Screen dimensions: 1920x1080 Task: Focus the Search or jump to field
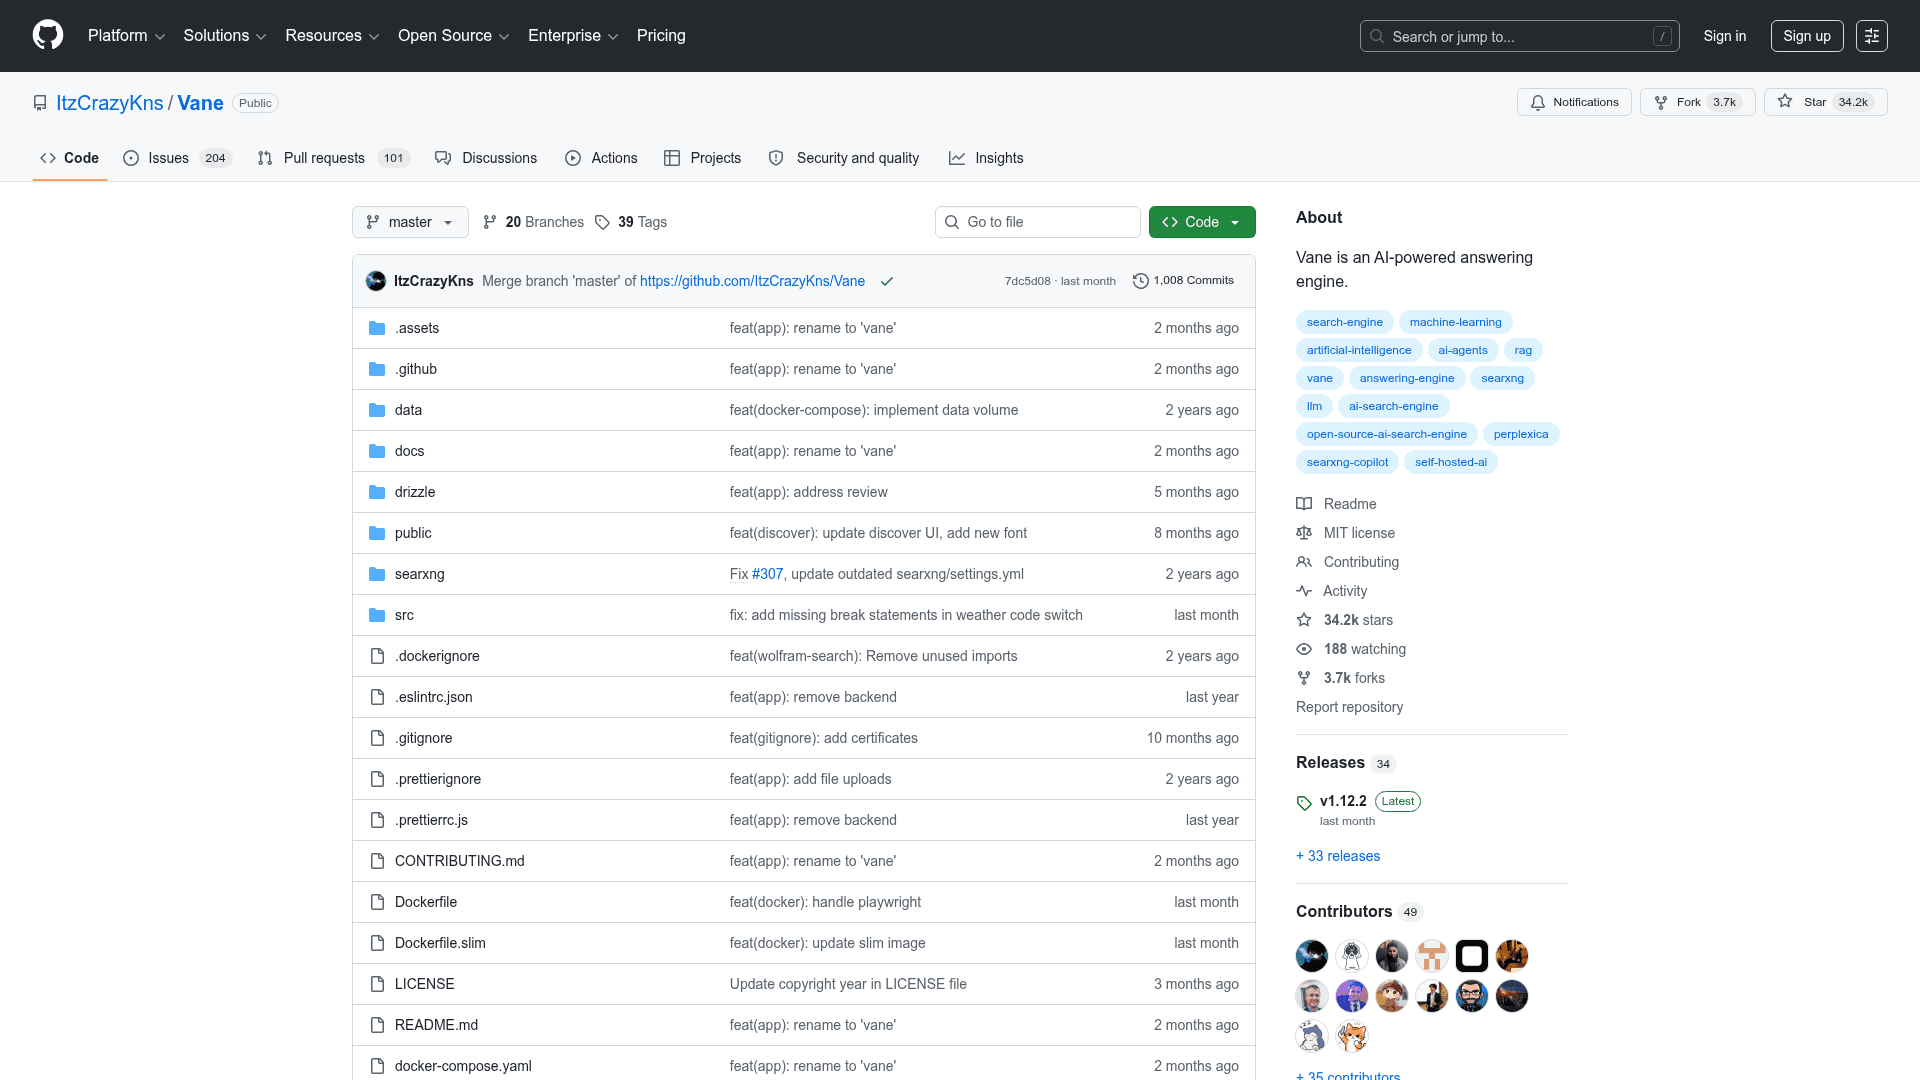pyautogui.click(x=1519, y=36)
